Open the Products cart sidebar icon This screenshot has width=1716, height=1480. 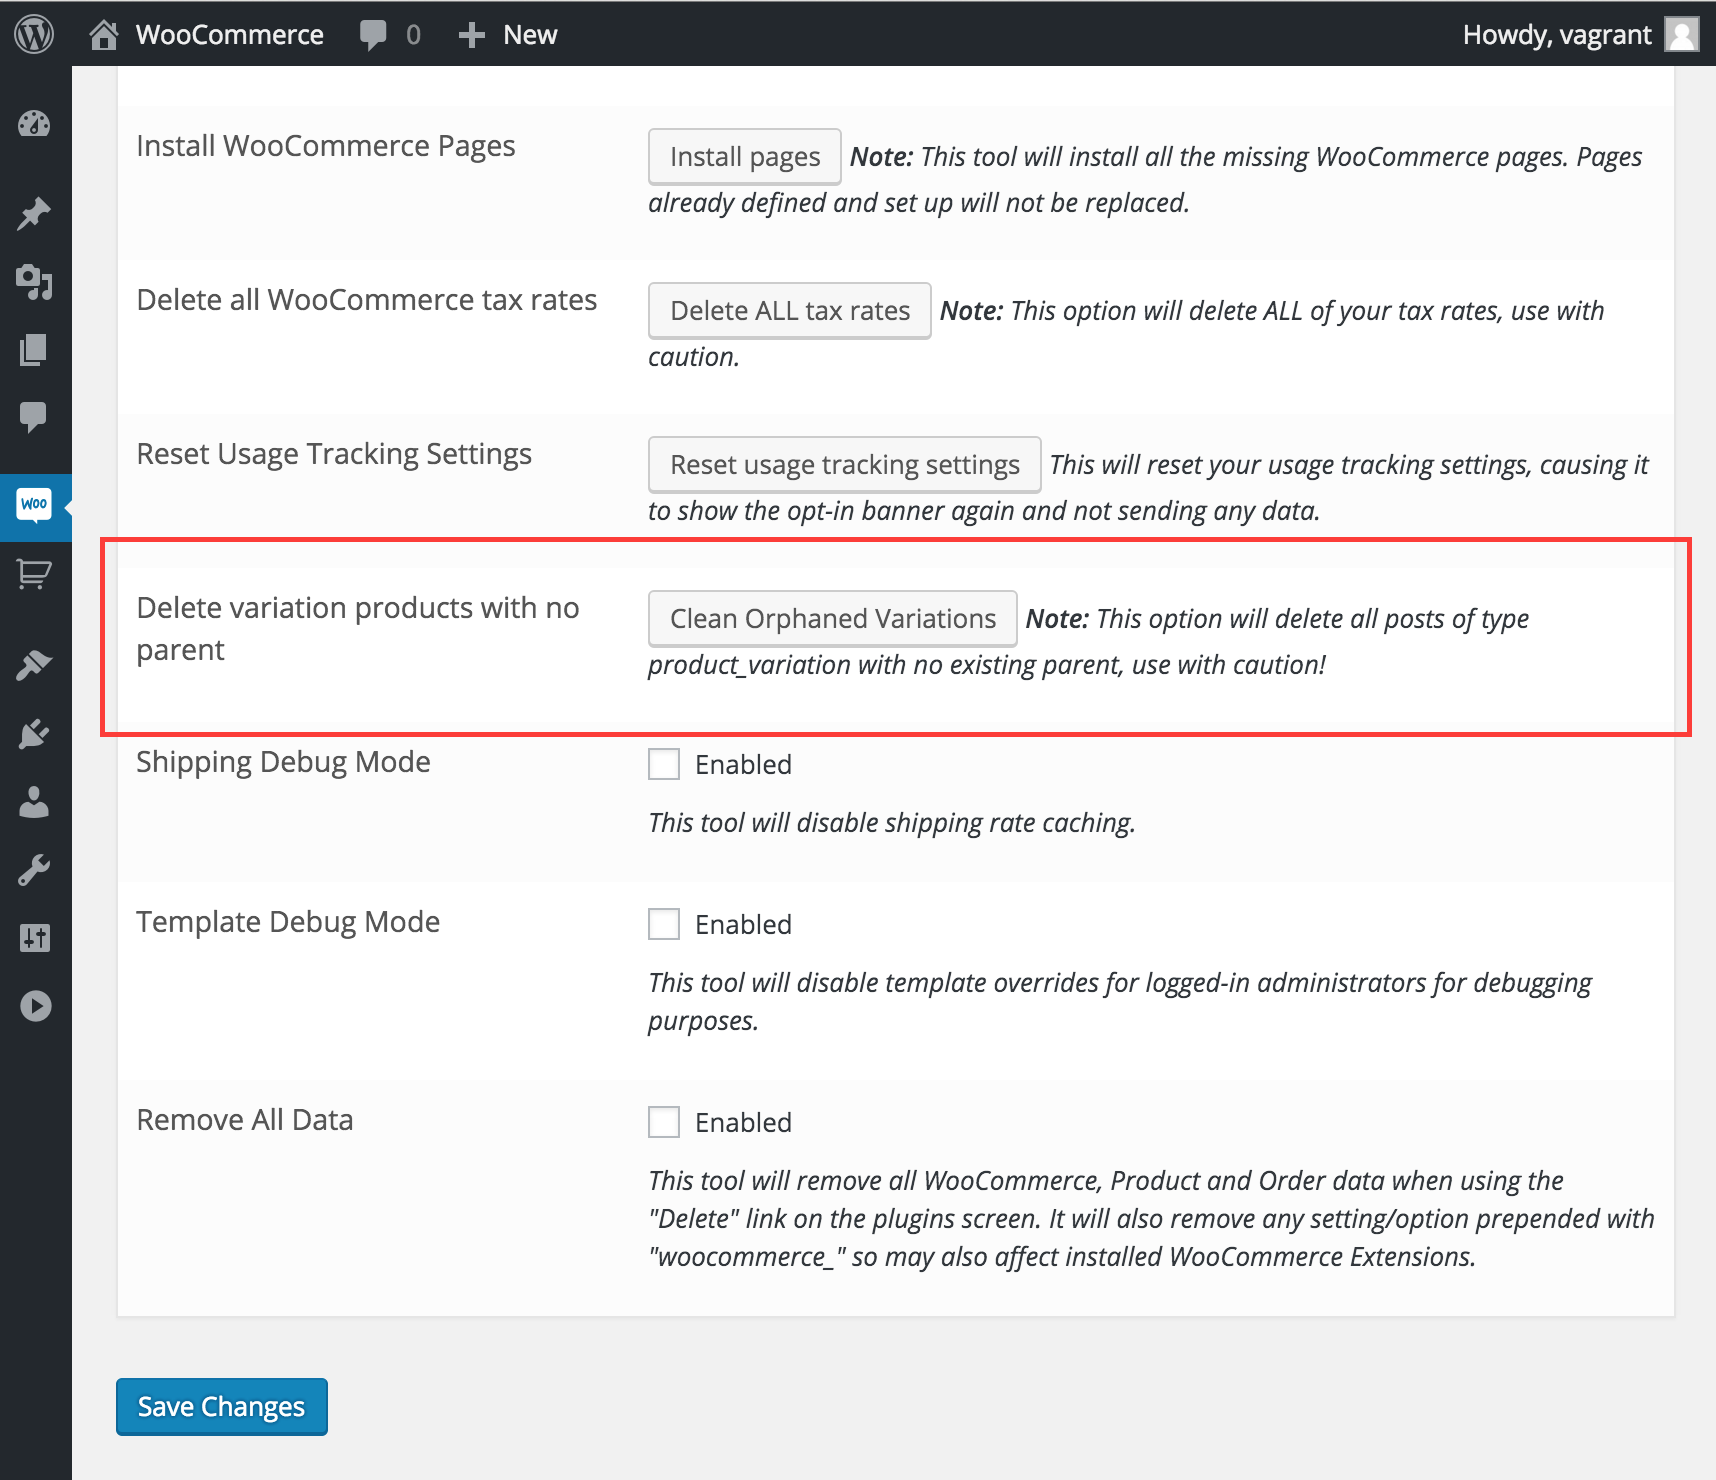click(34, 574)
